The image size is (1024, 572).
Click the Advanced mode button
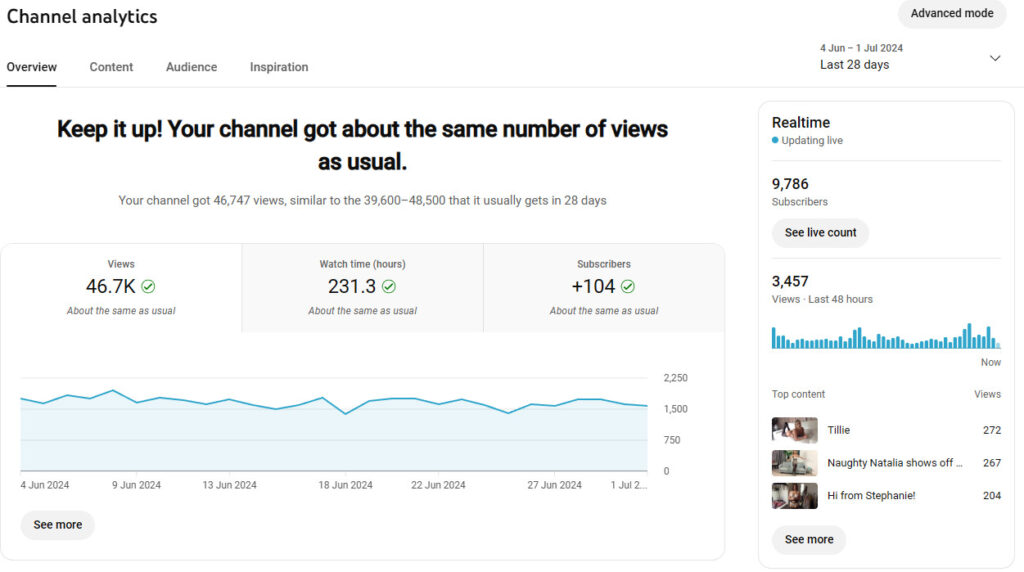951,14
